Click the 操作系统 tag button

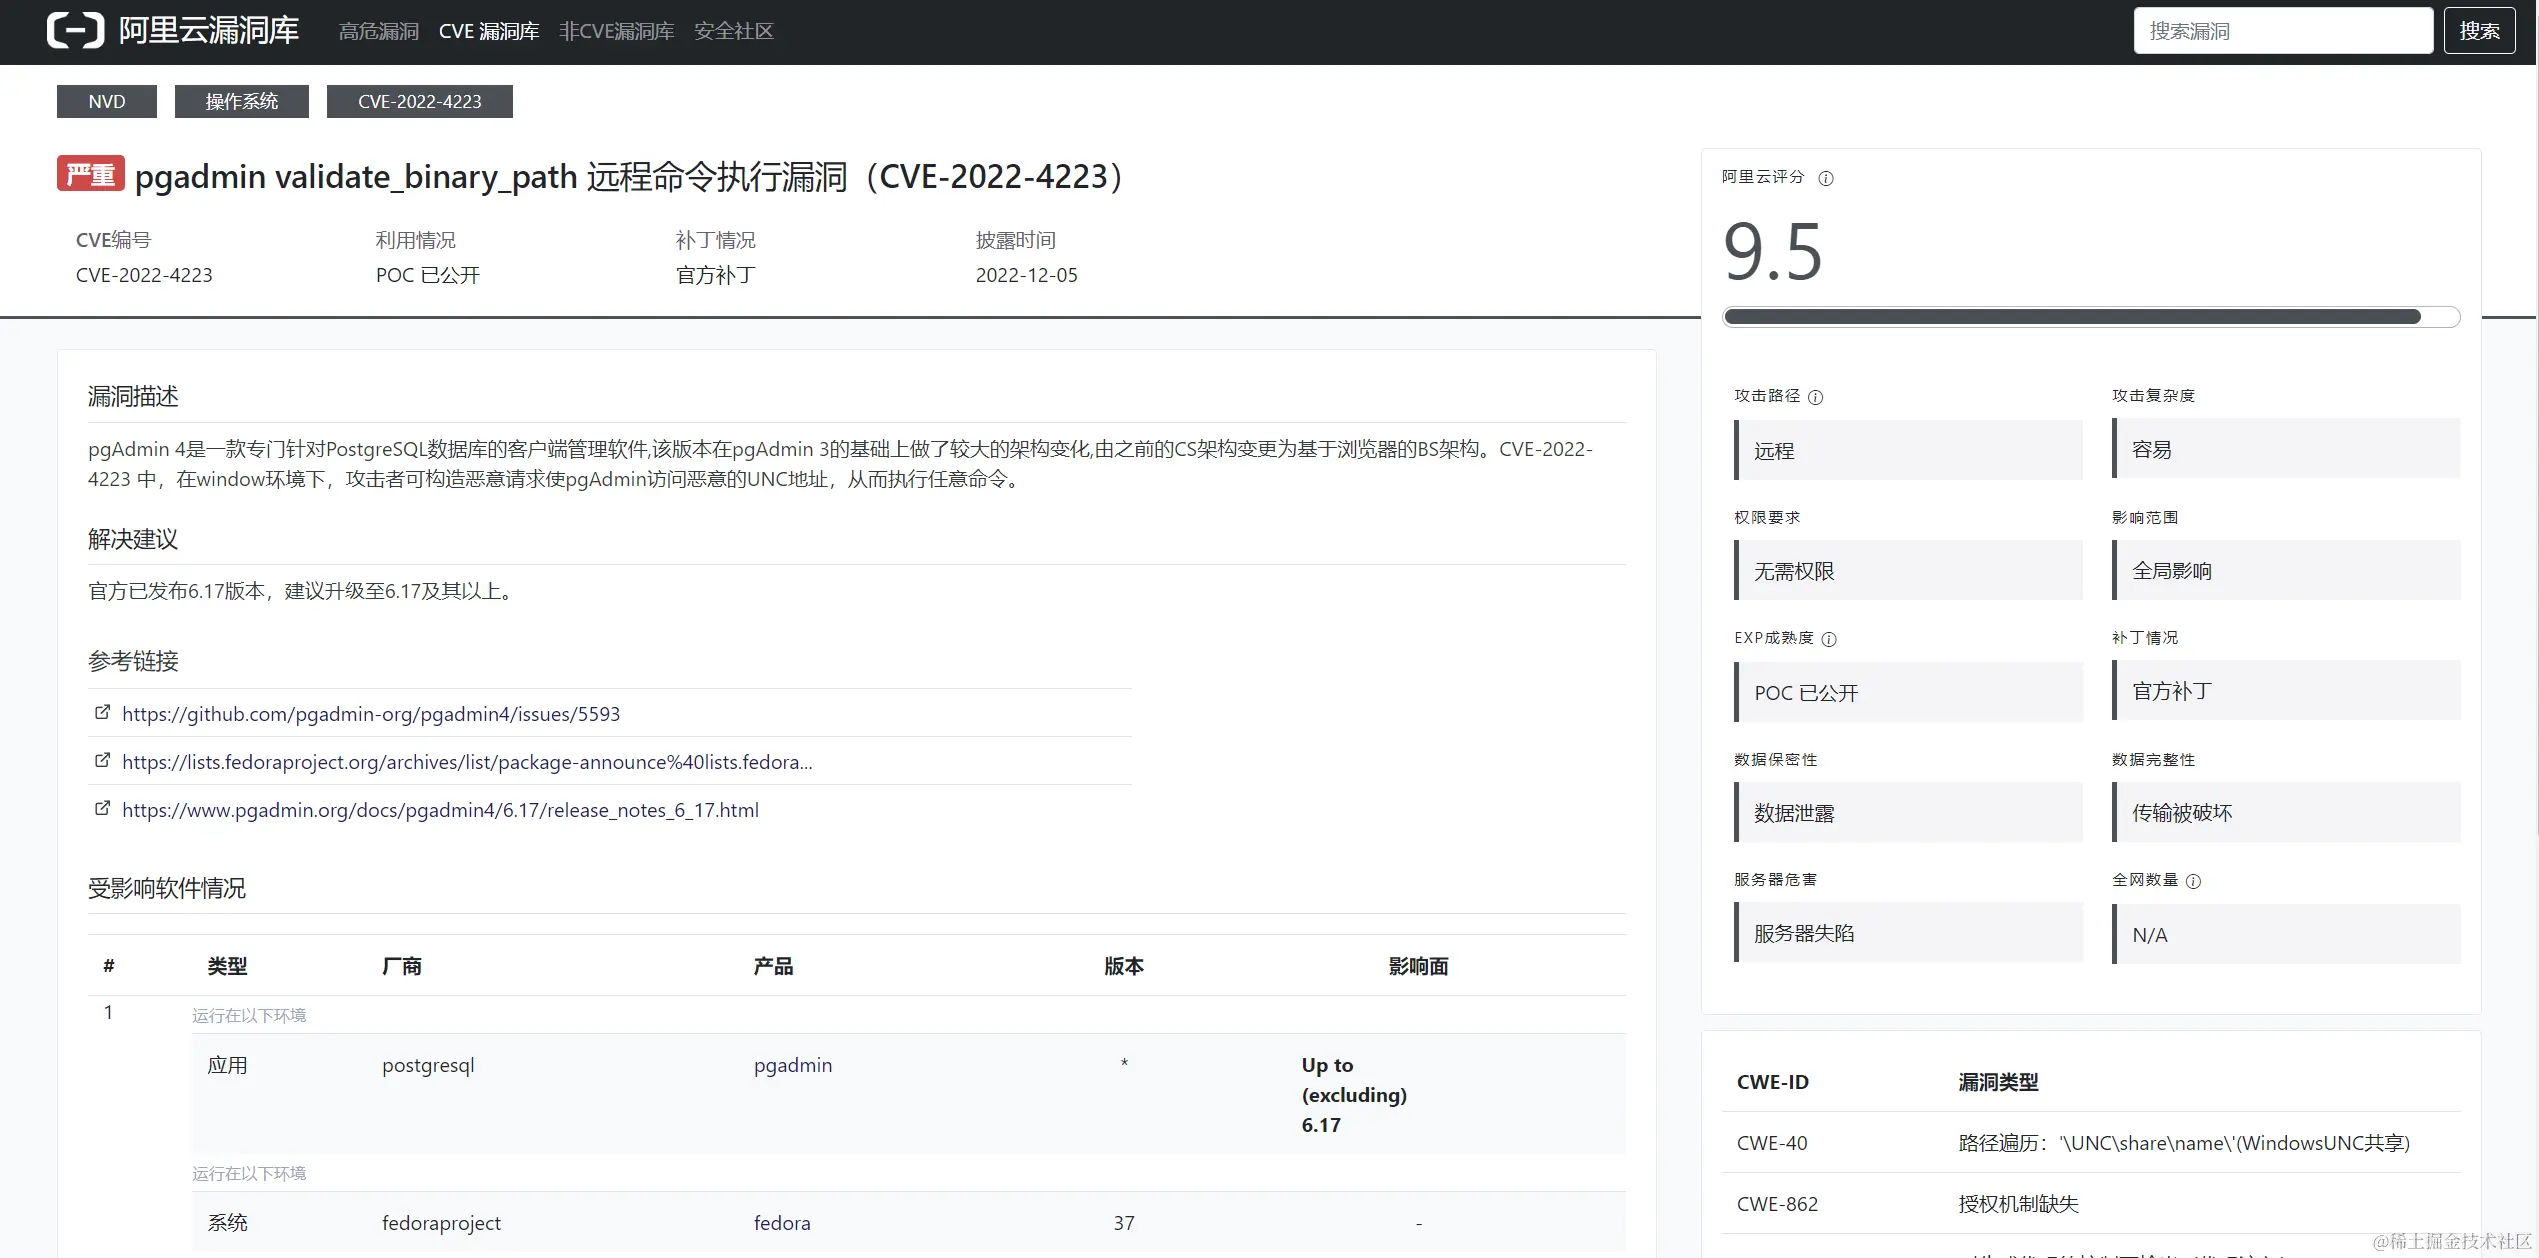pyautogui.click(x=241, y=101)
